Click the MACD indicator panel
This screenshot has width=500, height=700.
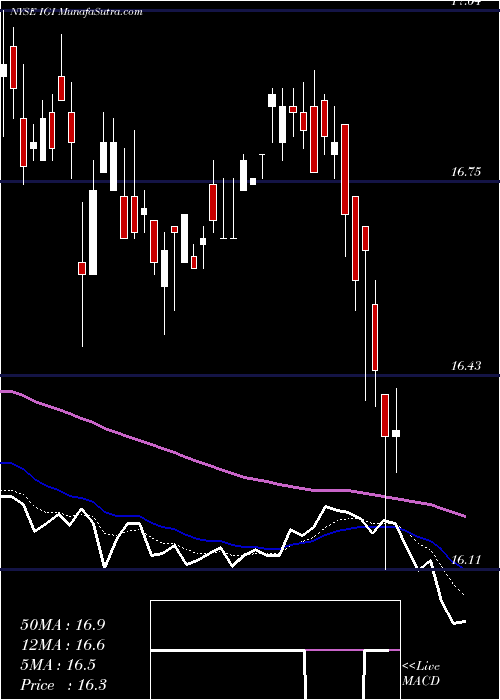pos(275,650)
